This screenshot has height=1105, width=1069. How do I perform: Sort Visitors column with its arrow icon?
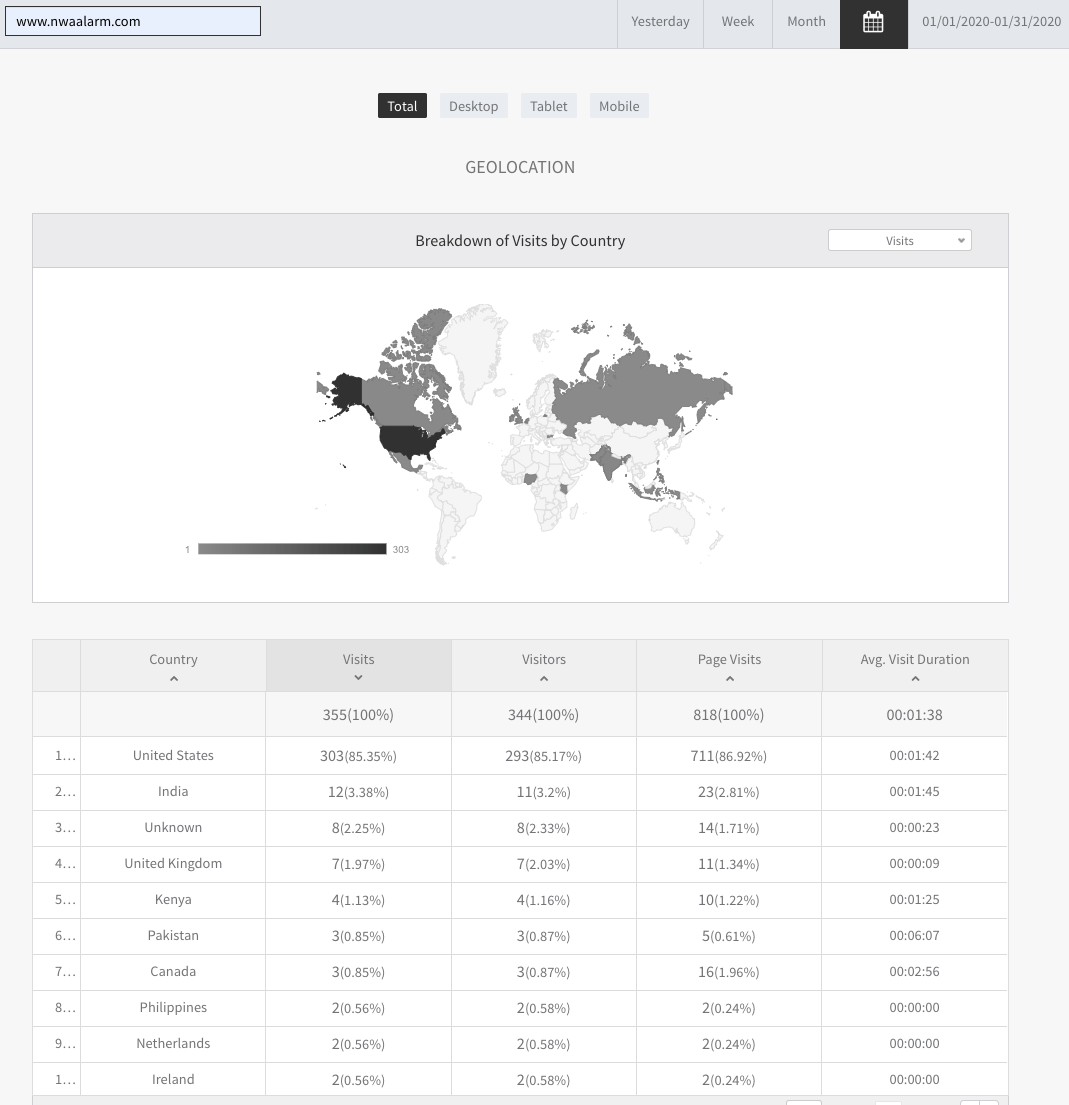click(x=544, y=679)
